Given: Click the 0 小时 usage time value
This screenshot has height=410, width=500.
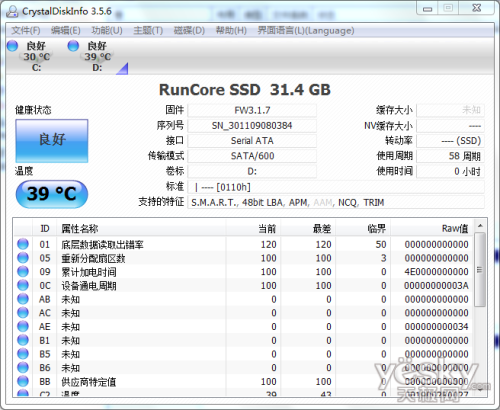Looking at the screenshot, I should [450, 171].
